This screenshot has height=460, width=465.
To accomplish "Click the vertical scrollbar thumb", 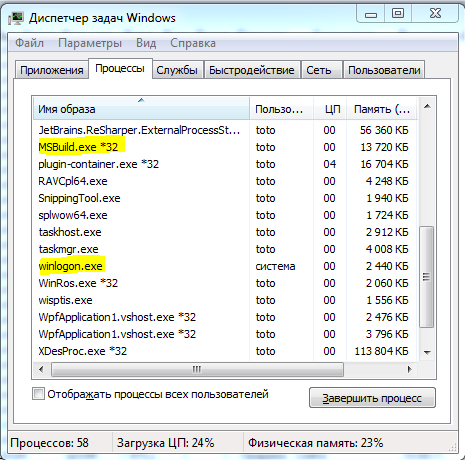I will [x=426, y=277].
